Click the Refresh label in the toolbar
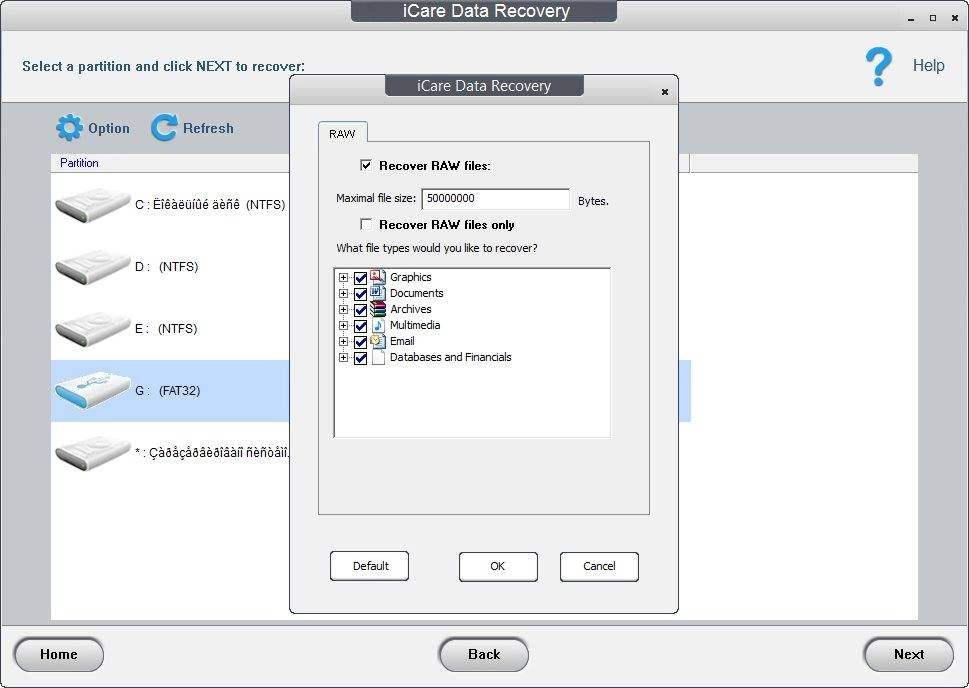 click(208, 128)
